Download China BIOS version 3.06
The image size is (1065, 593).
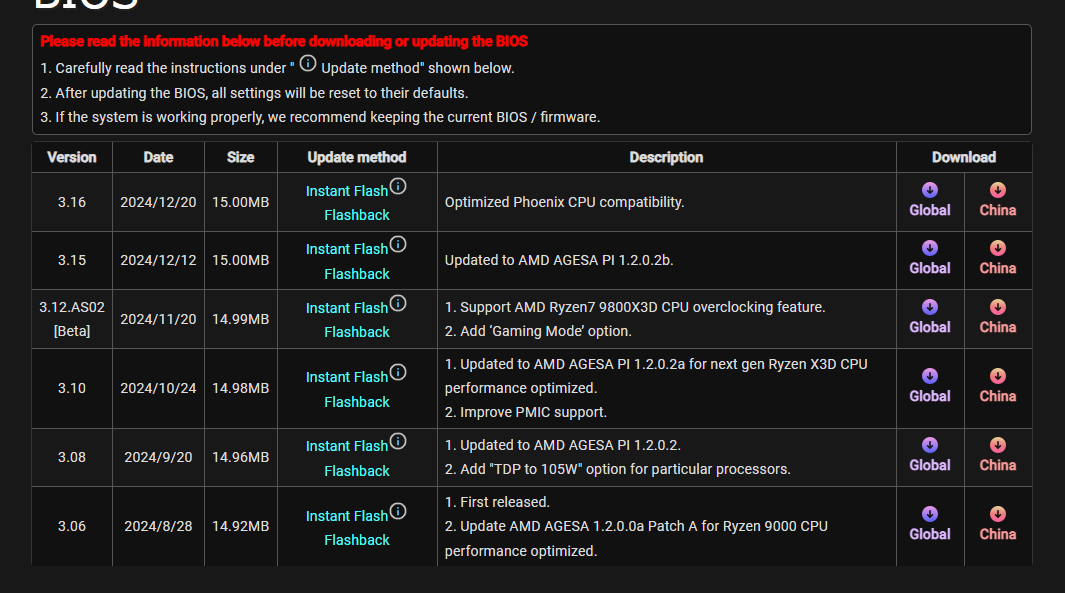coord(997,524)
